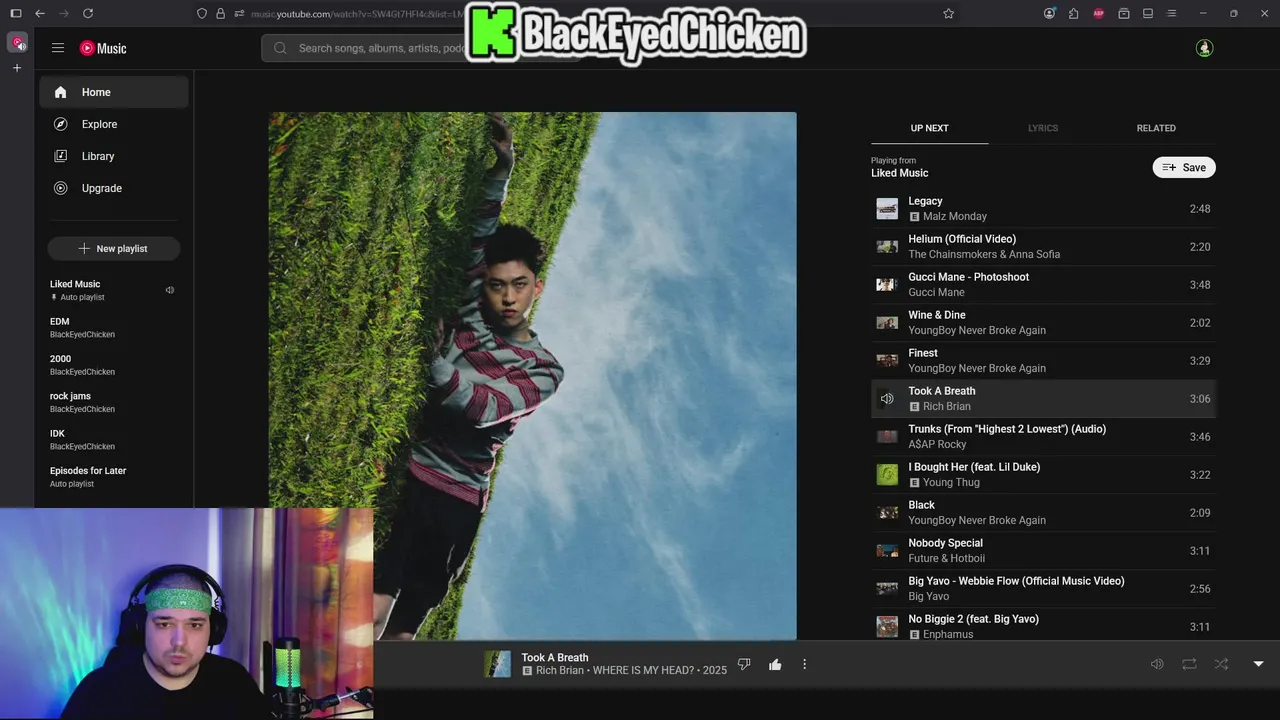Image resolution: width=1280 pixels, height=720 pixels.
Task: Play Legacy by Malz Monday
Action: click(1043, 209)
